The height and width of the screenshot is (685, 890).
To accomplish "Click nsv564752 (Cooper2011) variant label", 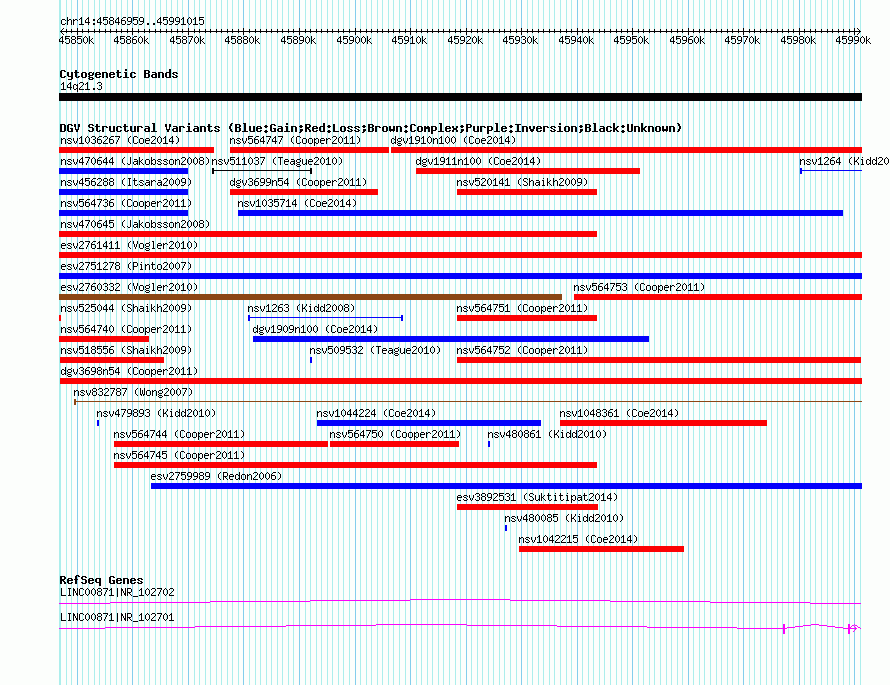I will coord(522,350).
